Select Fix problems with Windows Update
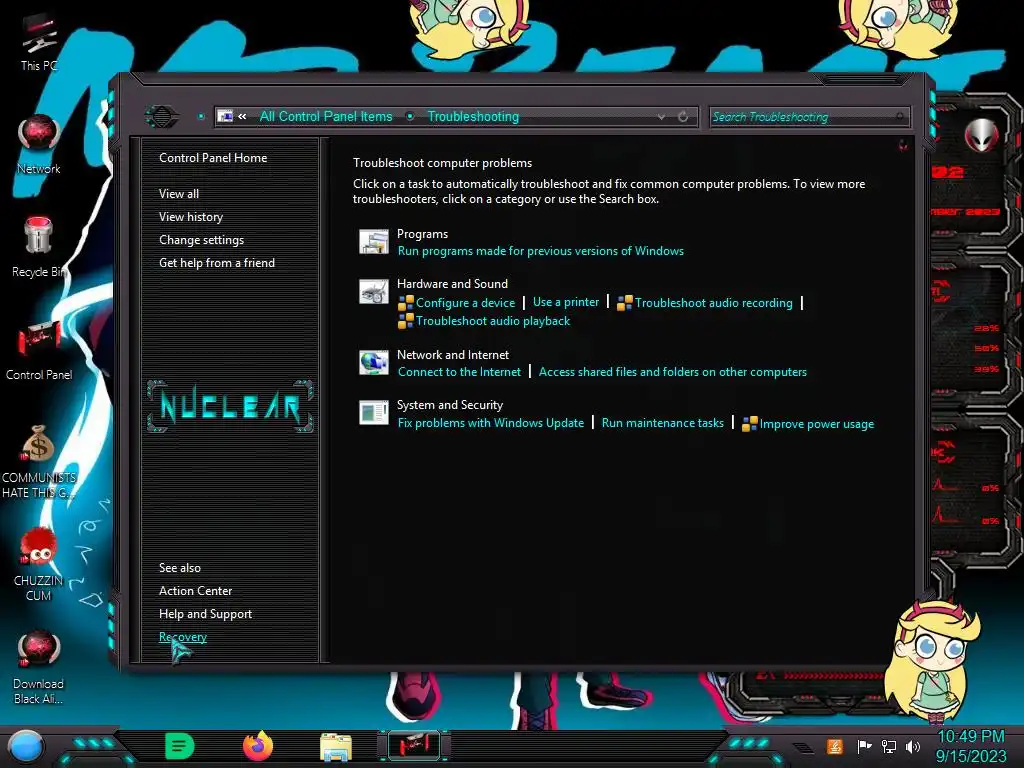This screenshot has height=768, width=1024. pyautogui.click(x=490, y=423)
